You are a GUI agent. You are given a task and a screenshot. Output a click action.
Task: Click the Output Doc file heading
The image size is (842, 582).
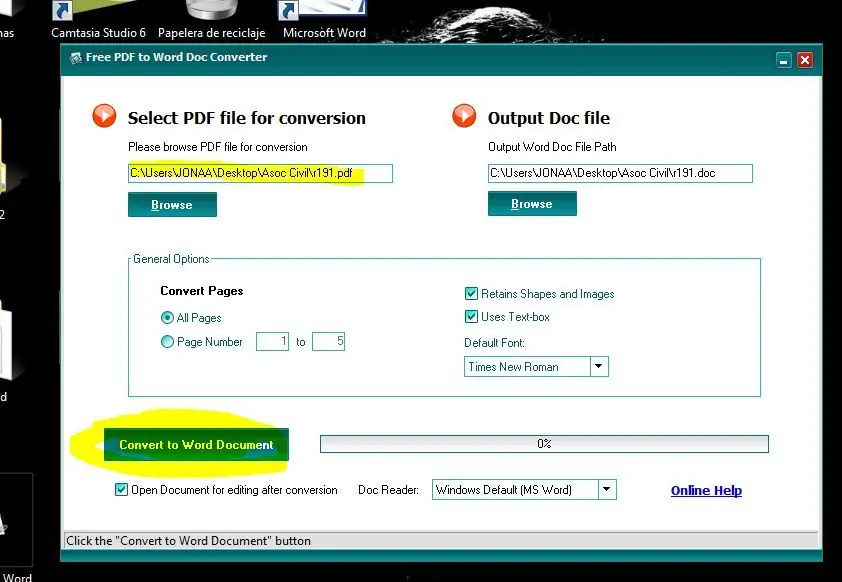(x=549, y=118)
